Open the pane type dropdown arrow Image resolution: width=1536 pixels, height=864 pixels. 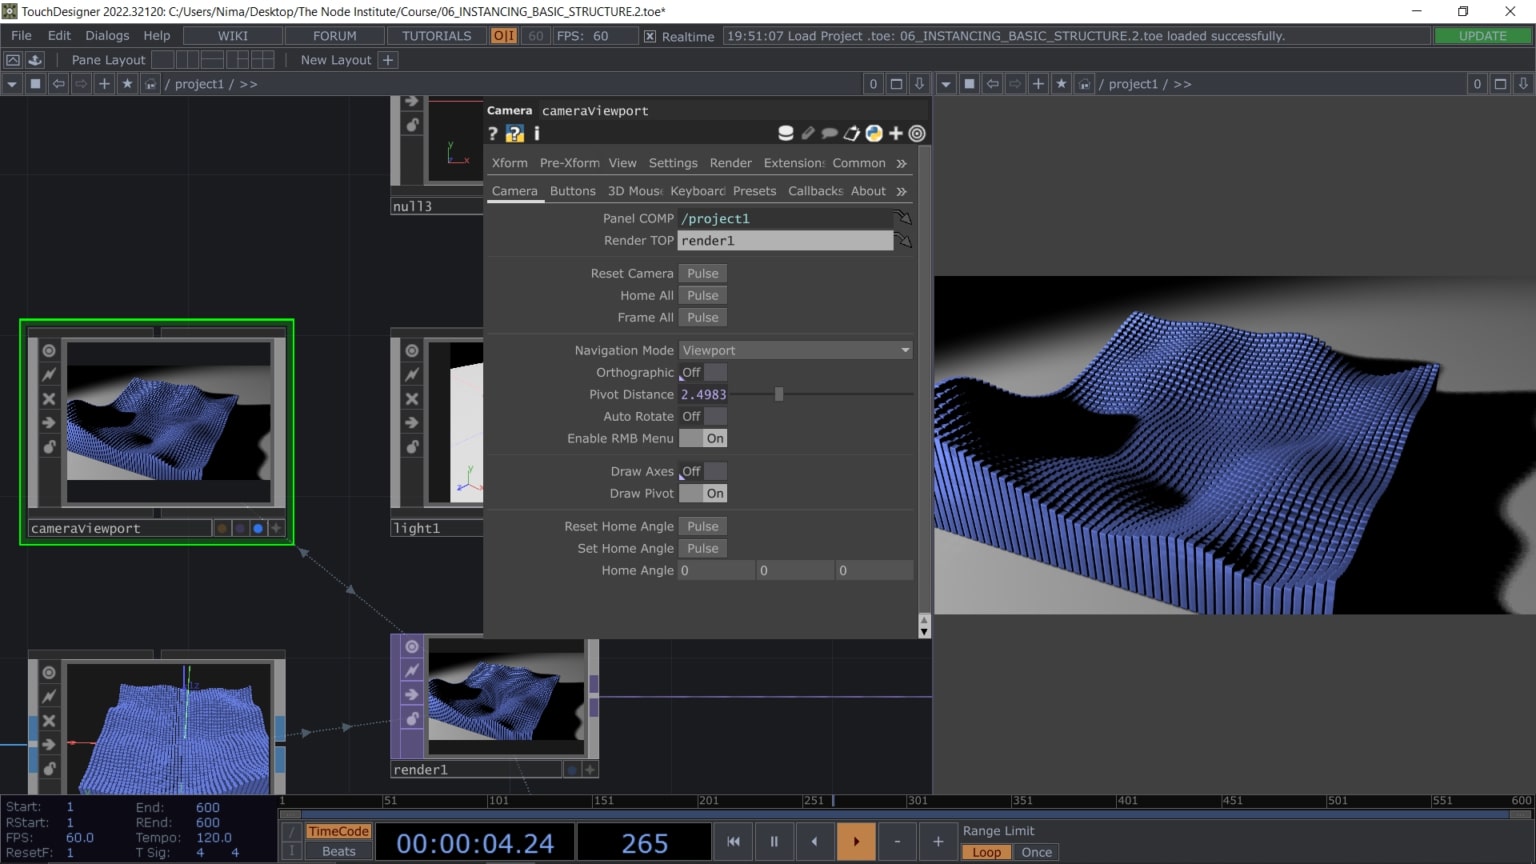(x=11, y=84)
